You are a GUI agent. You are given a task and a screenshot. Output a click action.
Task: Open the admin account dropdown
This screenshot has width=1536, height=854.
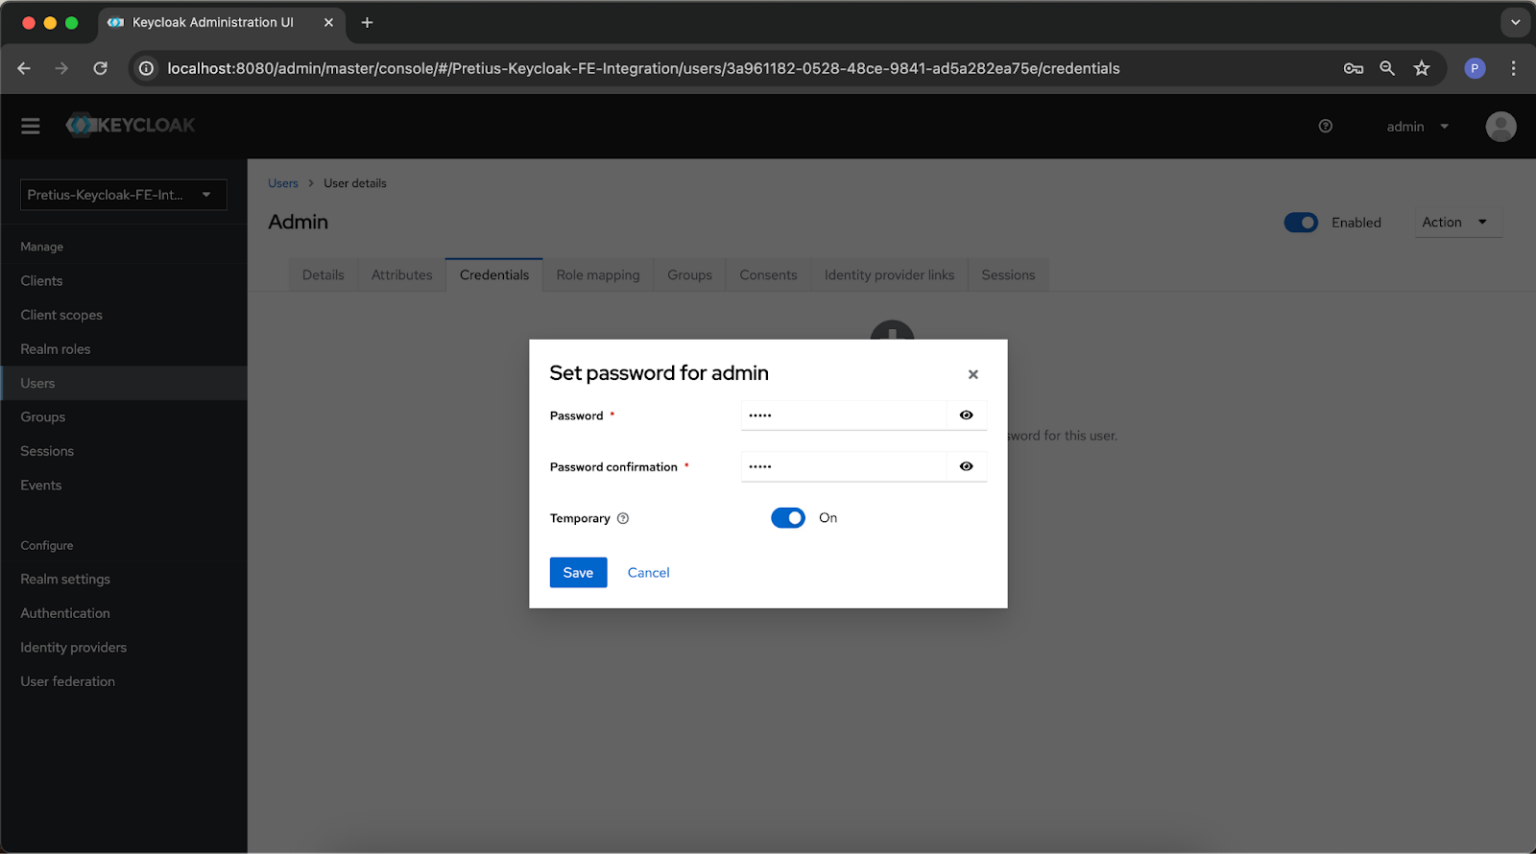(1417, 126)
